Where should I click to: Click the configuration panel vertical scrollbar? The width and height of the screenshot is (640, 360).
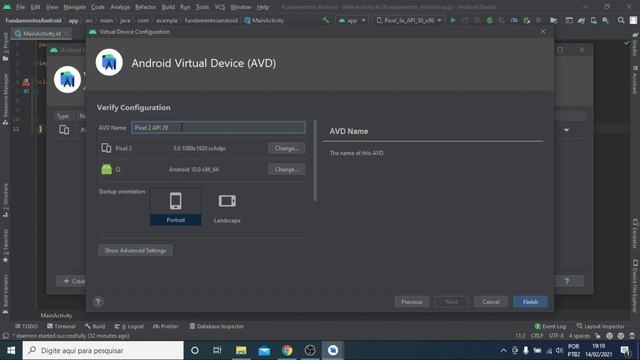pyautogui.click(x=315, y=161)
